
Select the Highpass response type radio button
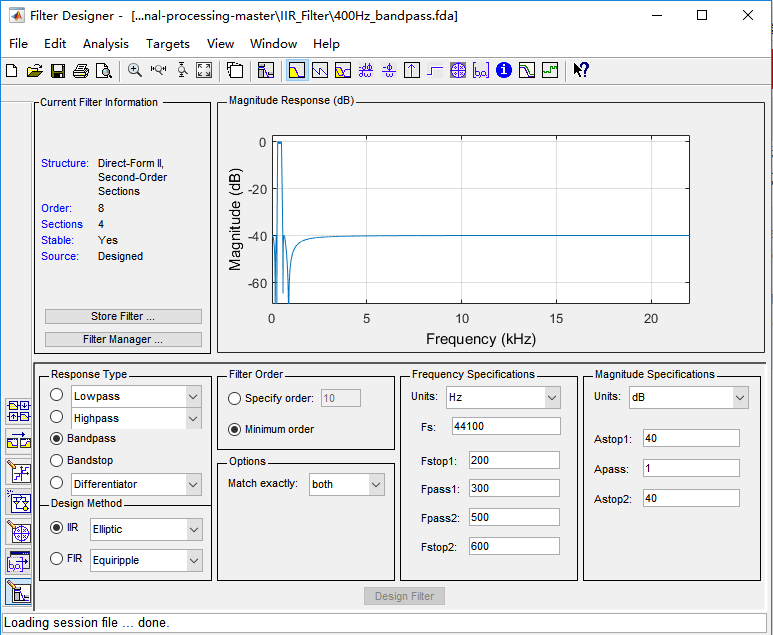pyautogui.click(x=57, y=417)
